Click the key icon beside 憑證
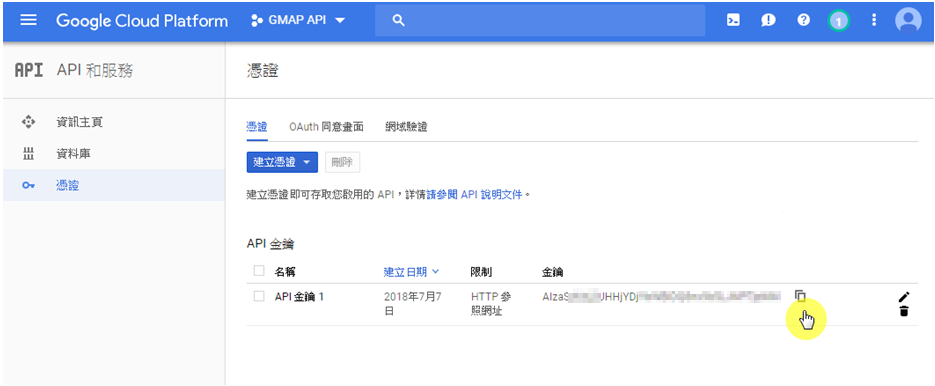Viewport: 935px width, 386px height. [28, 186]
